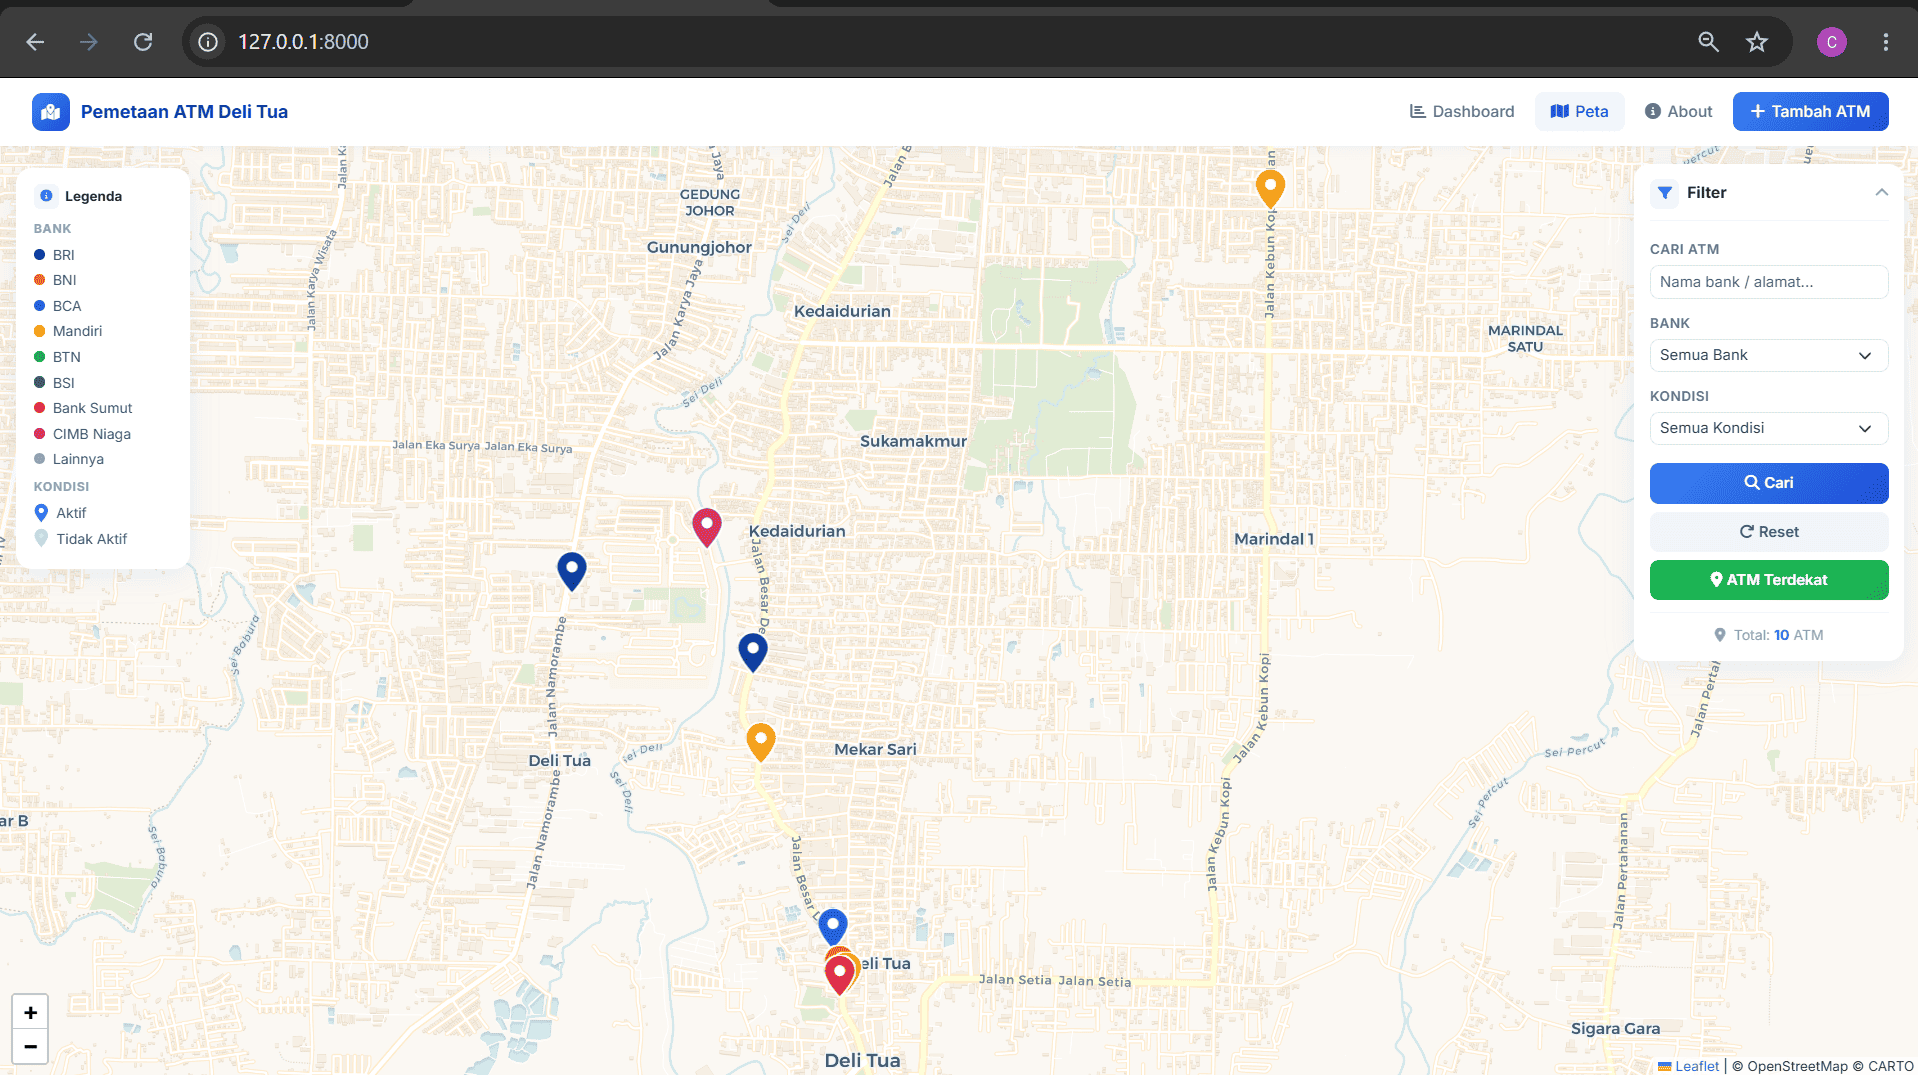Go forward with browser forward arrow

89,42
